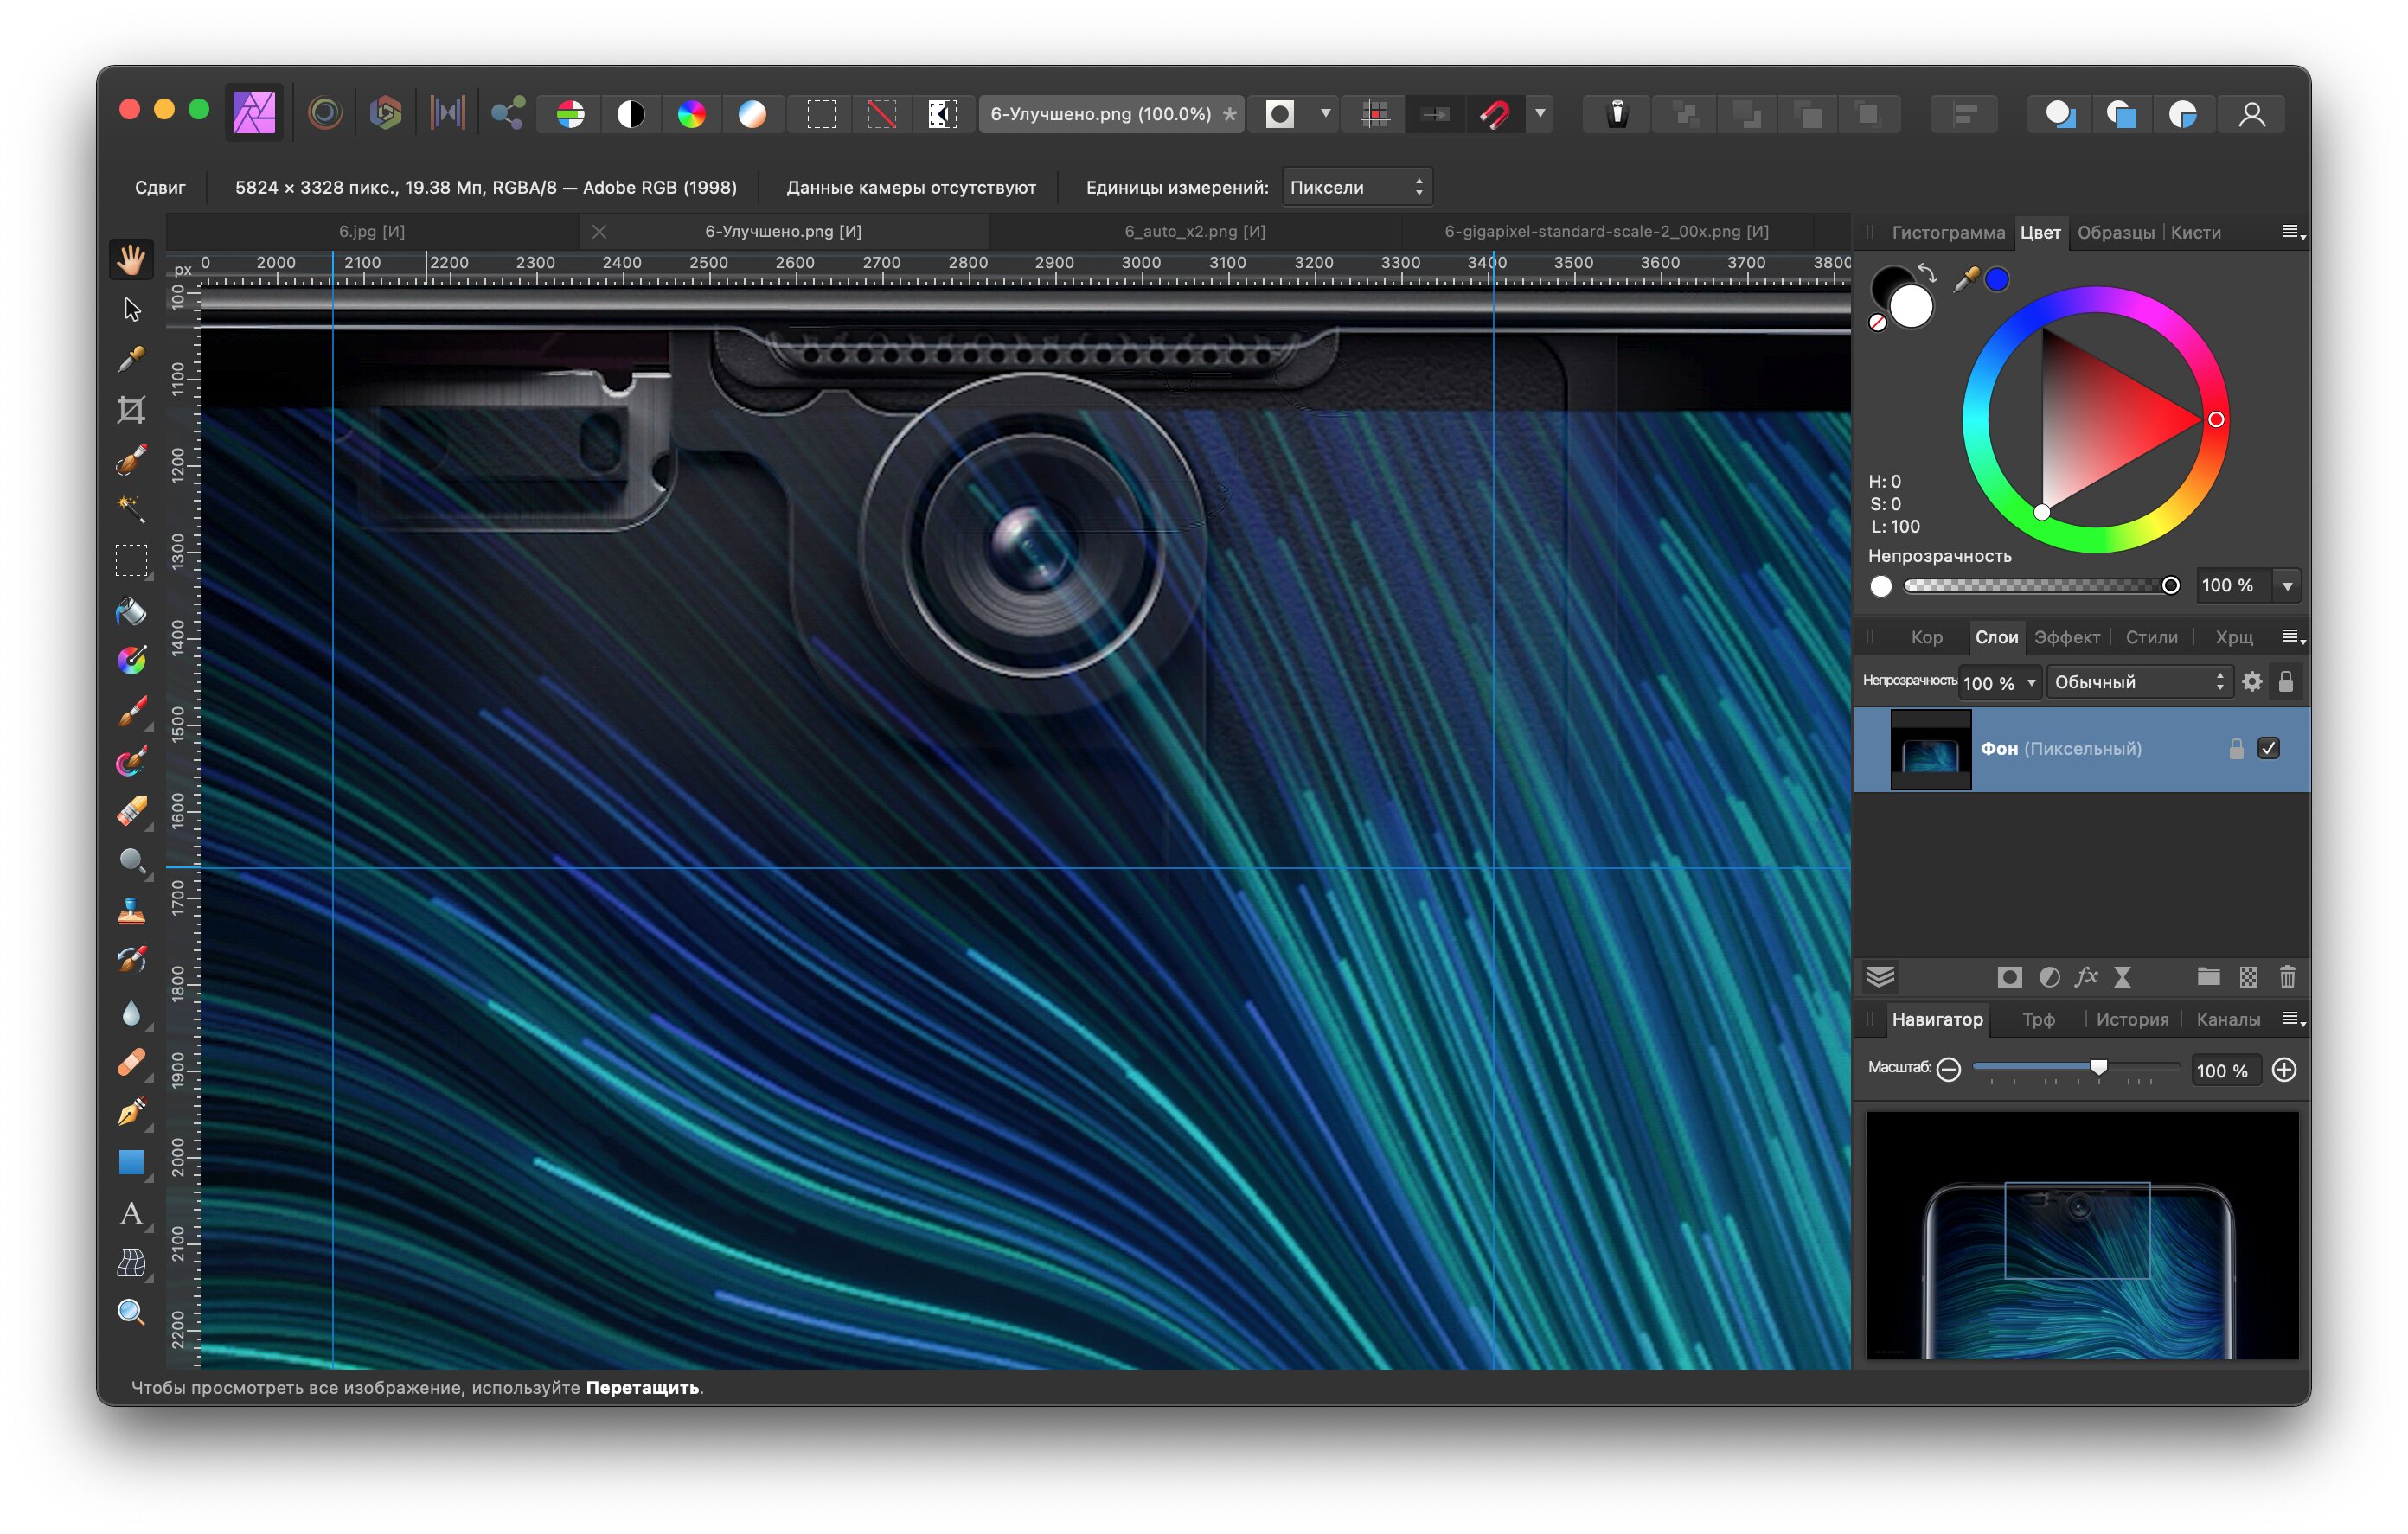Screen dimensions: 2408x1534
Task: Switch to the Образцы tab
Action: click(2115, 232)
